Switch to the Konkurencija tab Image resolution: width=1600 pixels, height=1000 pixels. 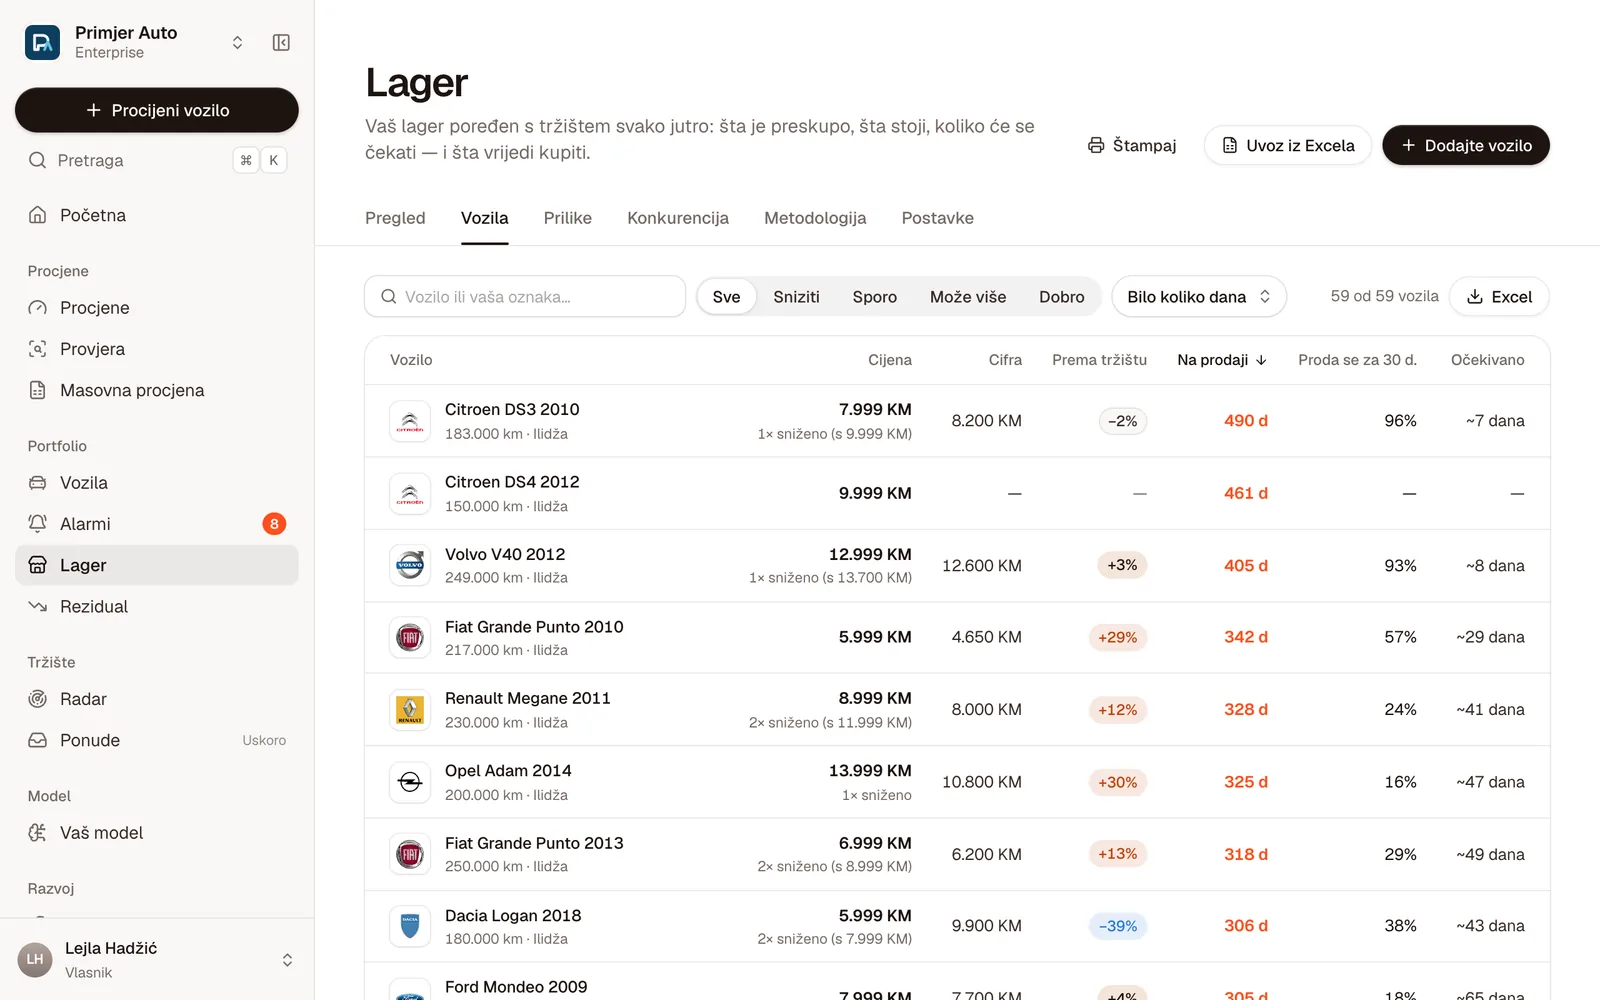point(678,218)
